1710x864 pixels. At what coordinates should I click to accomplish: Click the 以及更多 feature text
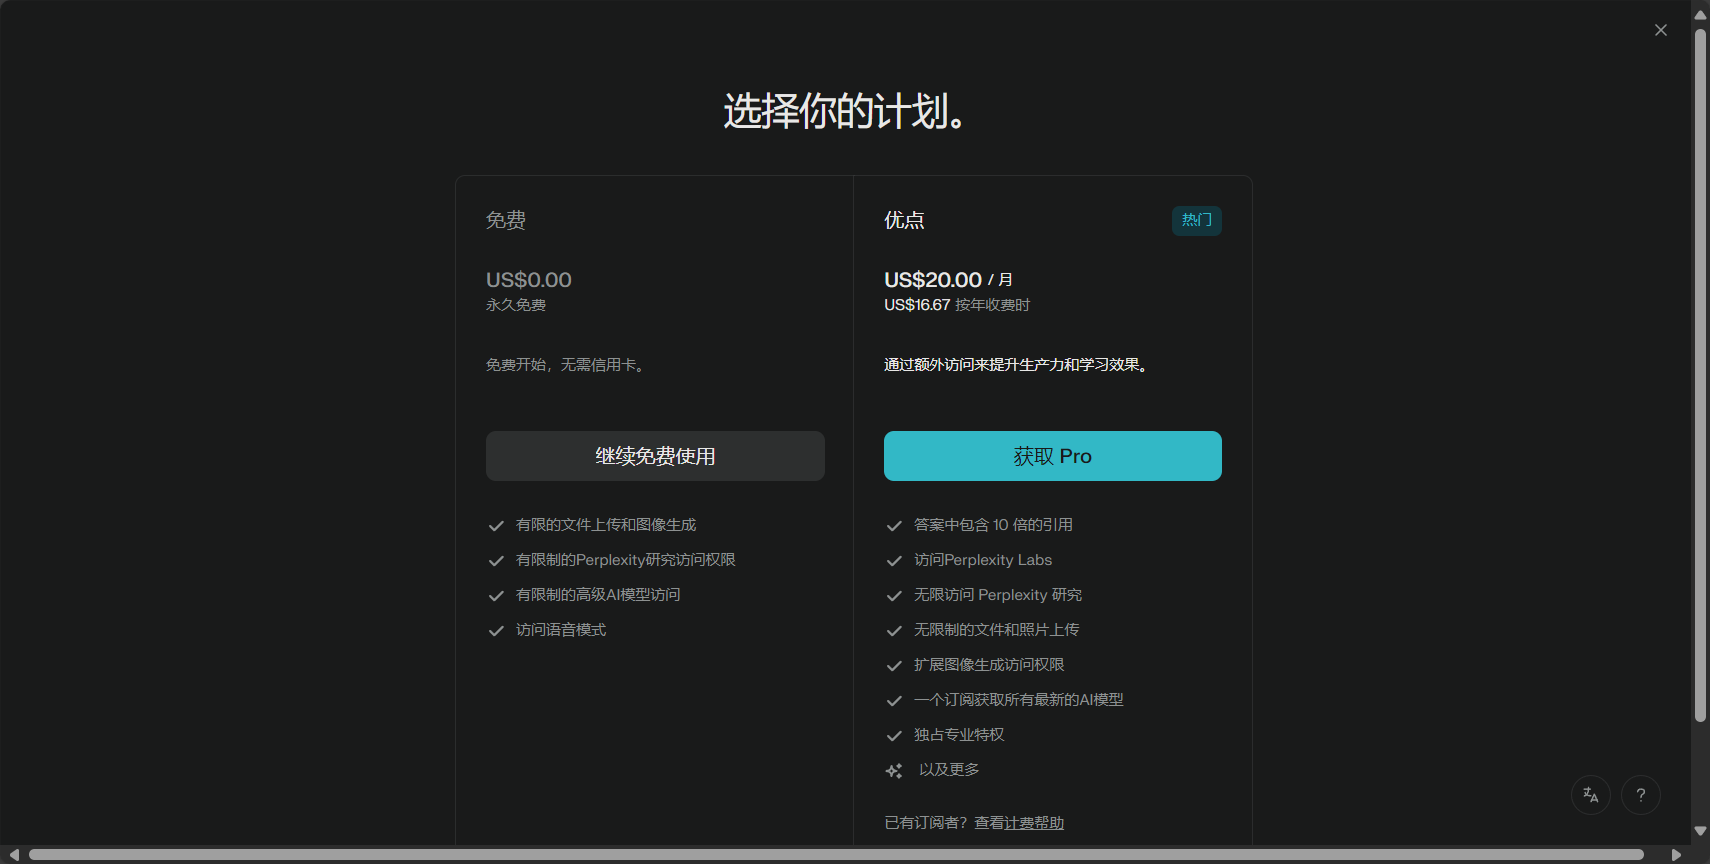(x=949, y=770)
